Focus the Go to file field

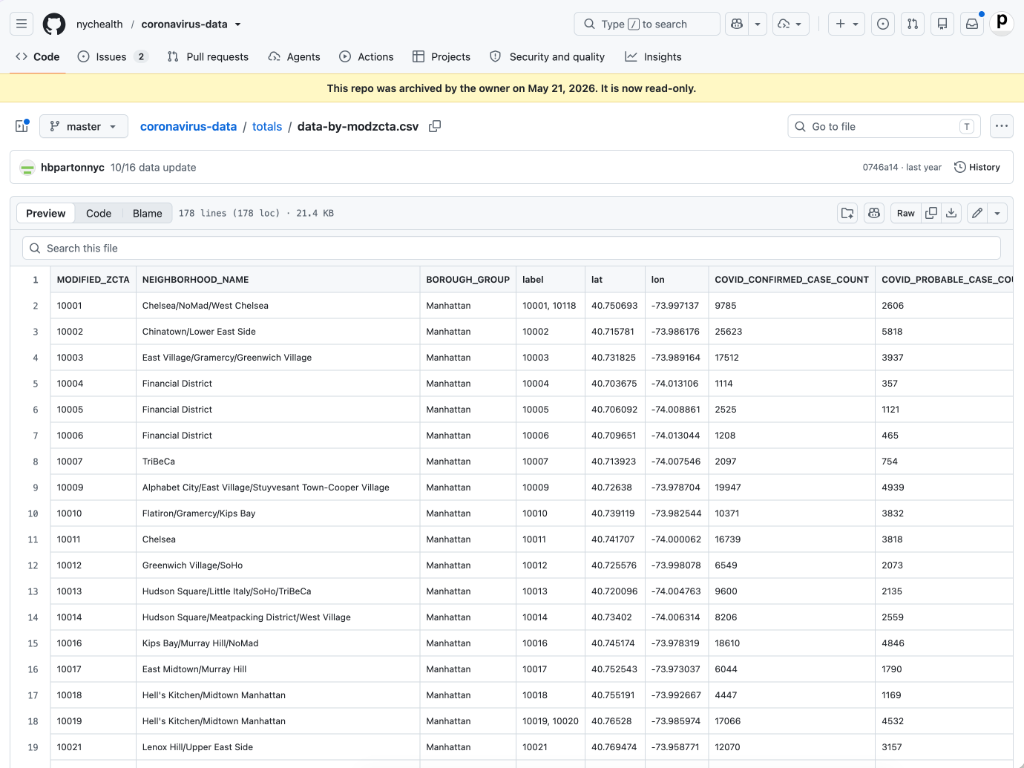pos(884,127)
